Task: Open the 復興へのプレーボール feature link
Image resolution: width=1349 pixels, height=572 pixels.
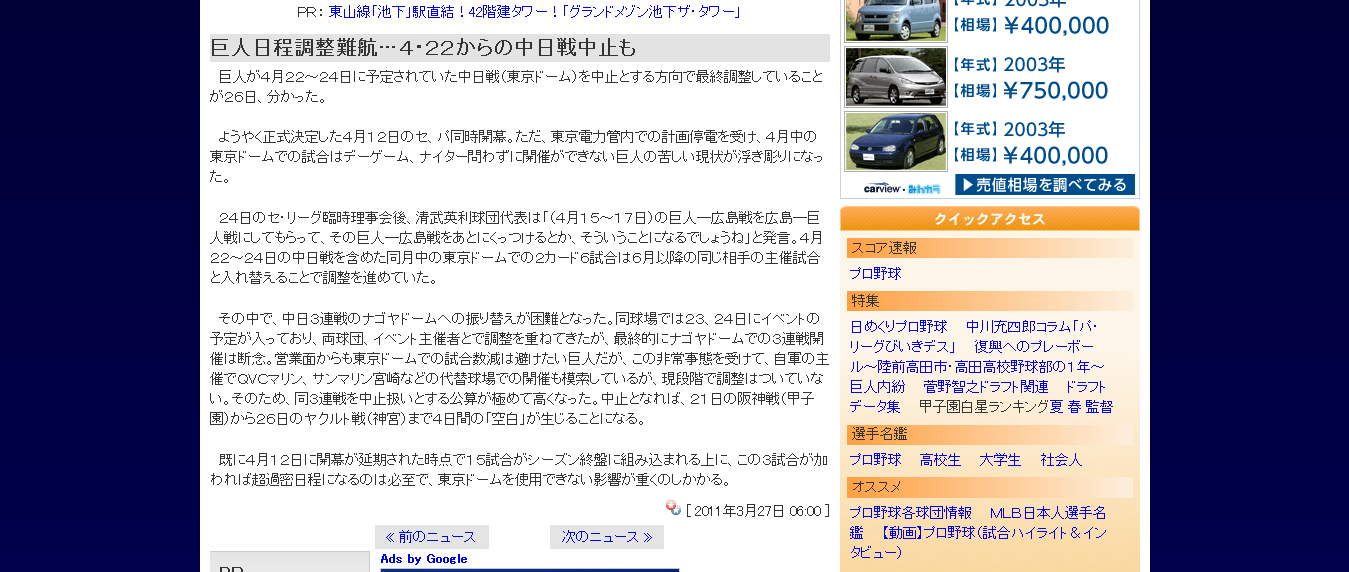Action: point(977,356)
